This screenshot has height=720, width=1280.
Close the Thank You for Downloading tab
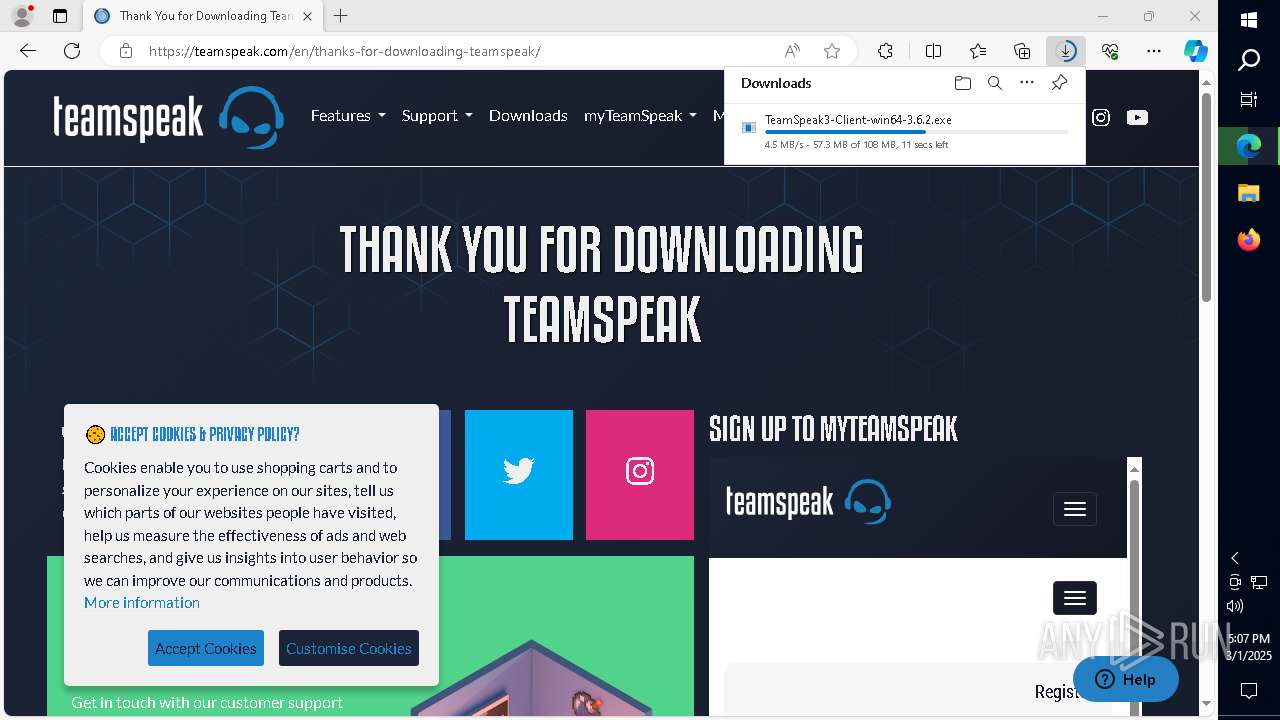(307, 16)
